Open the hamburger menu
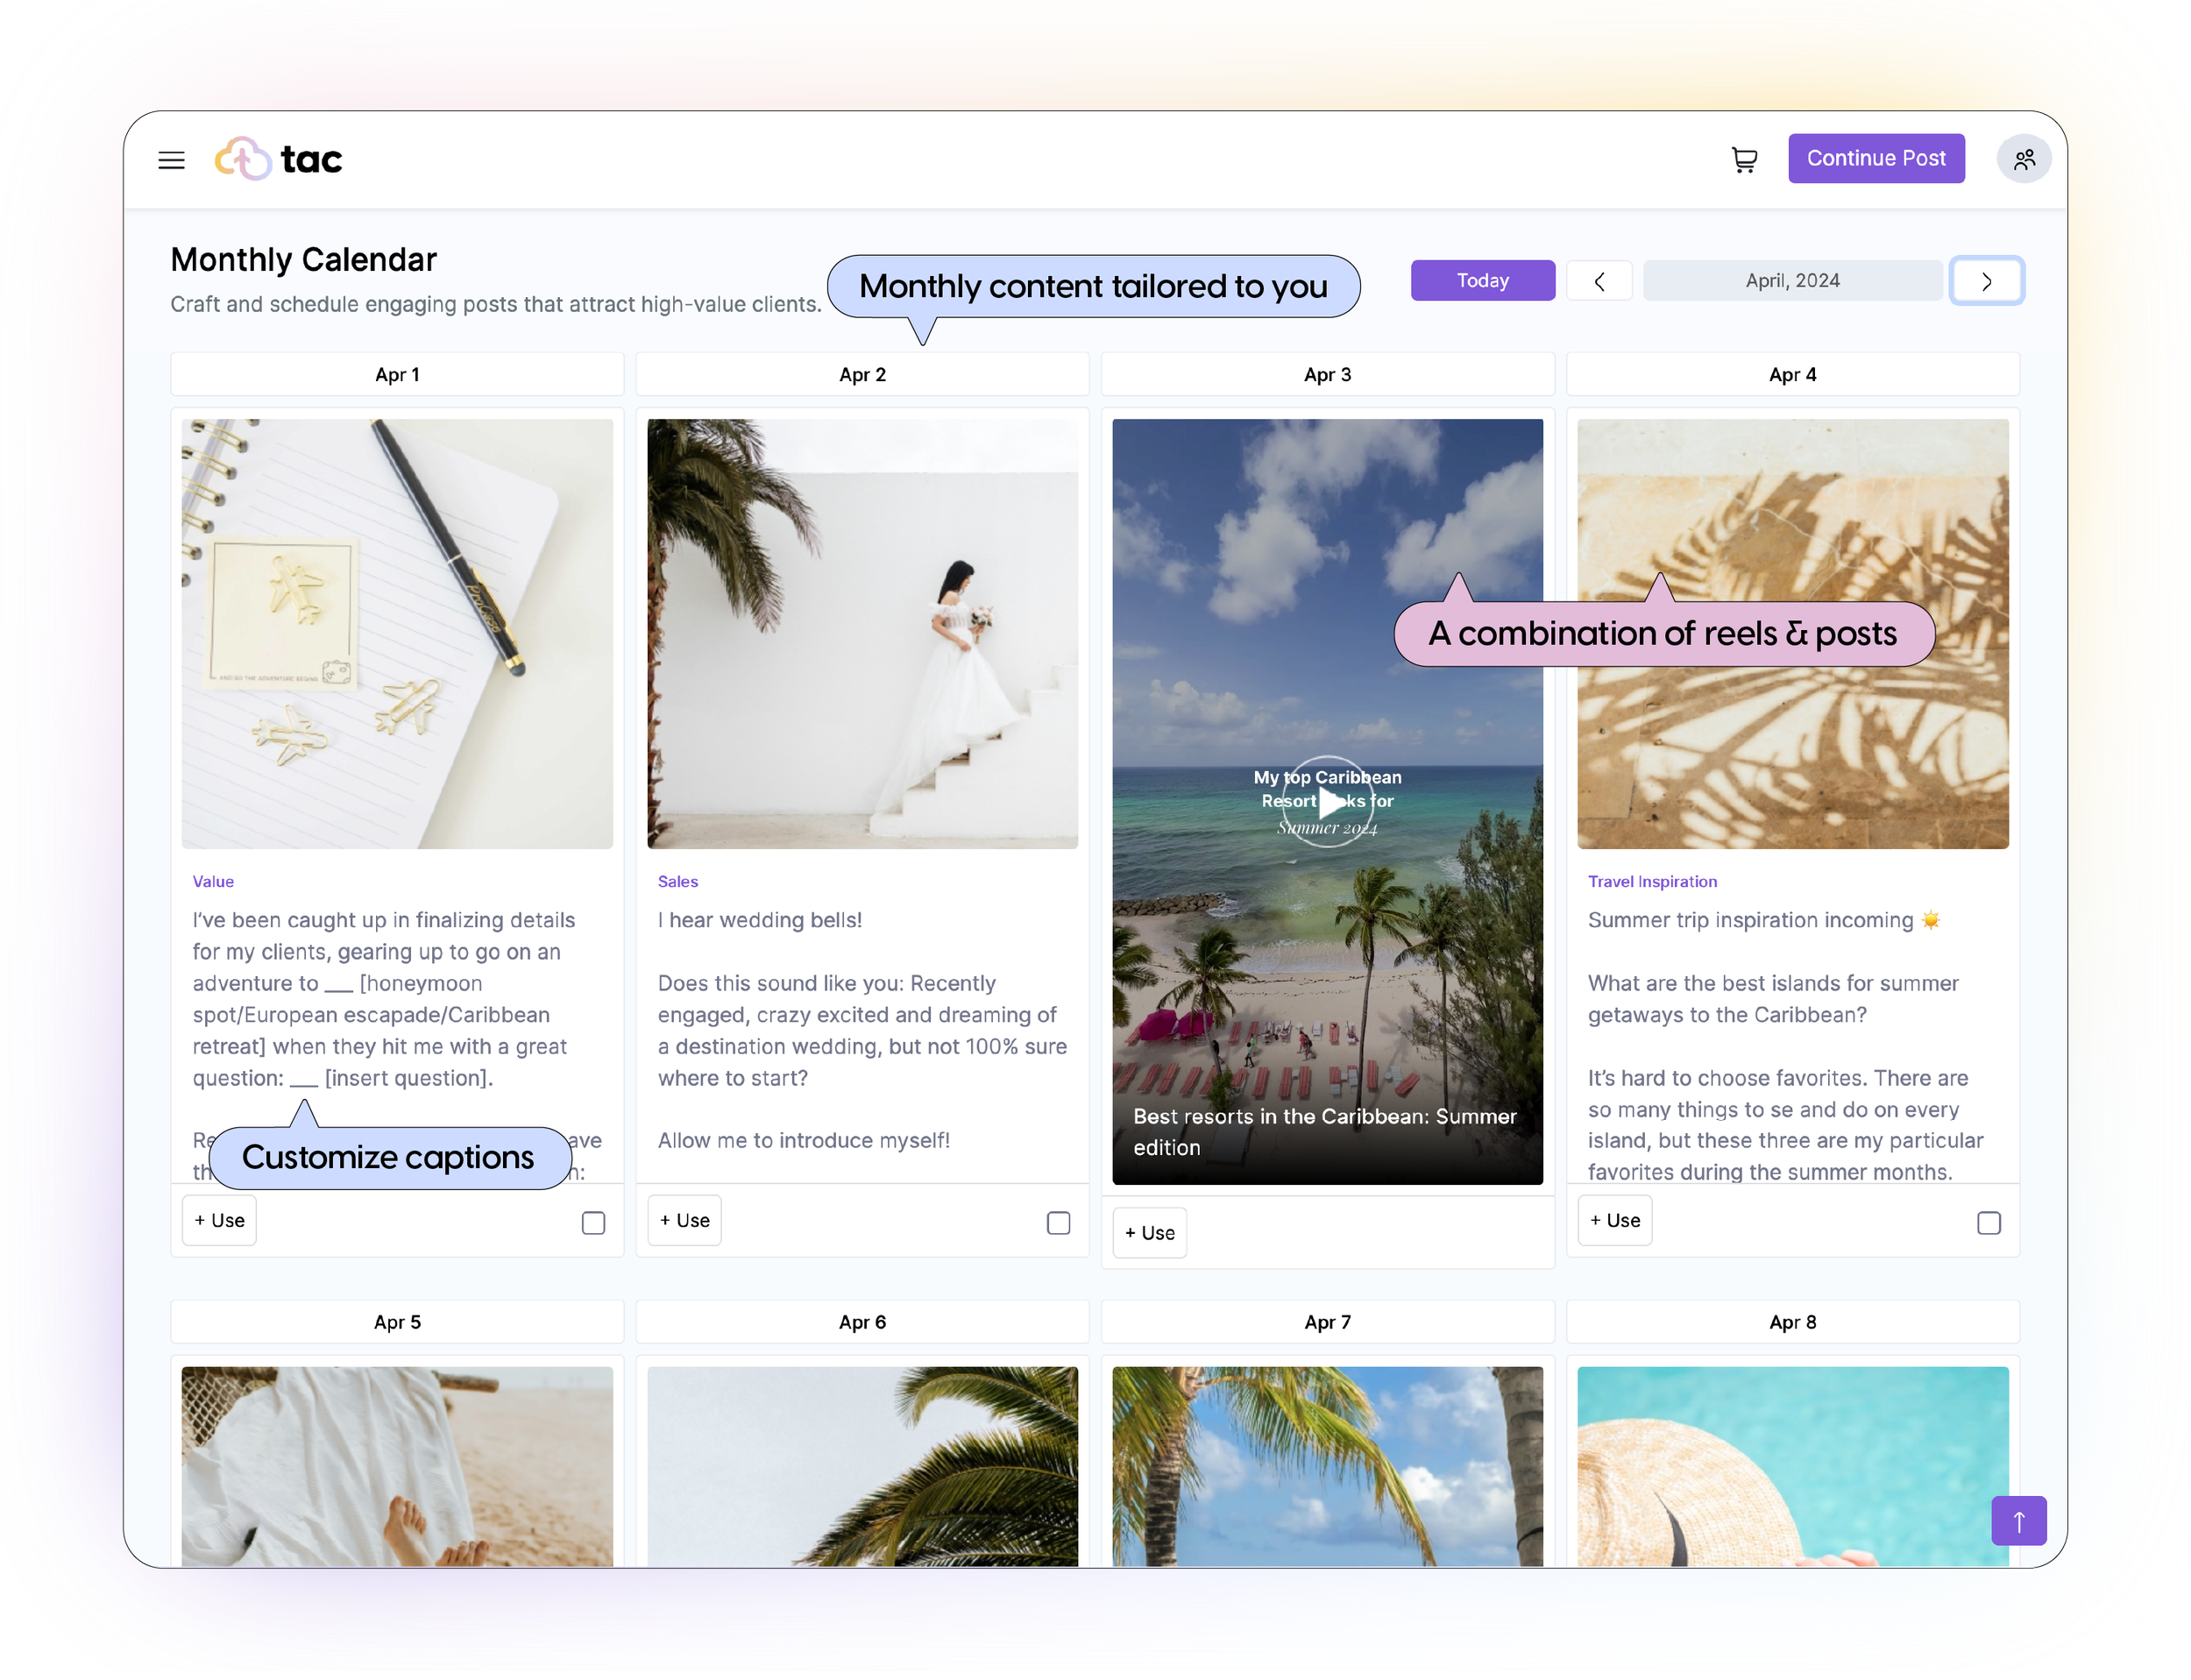2191x1680 pixels. coord(171,160)
